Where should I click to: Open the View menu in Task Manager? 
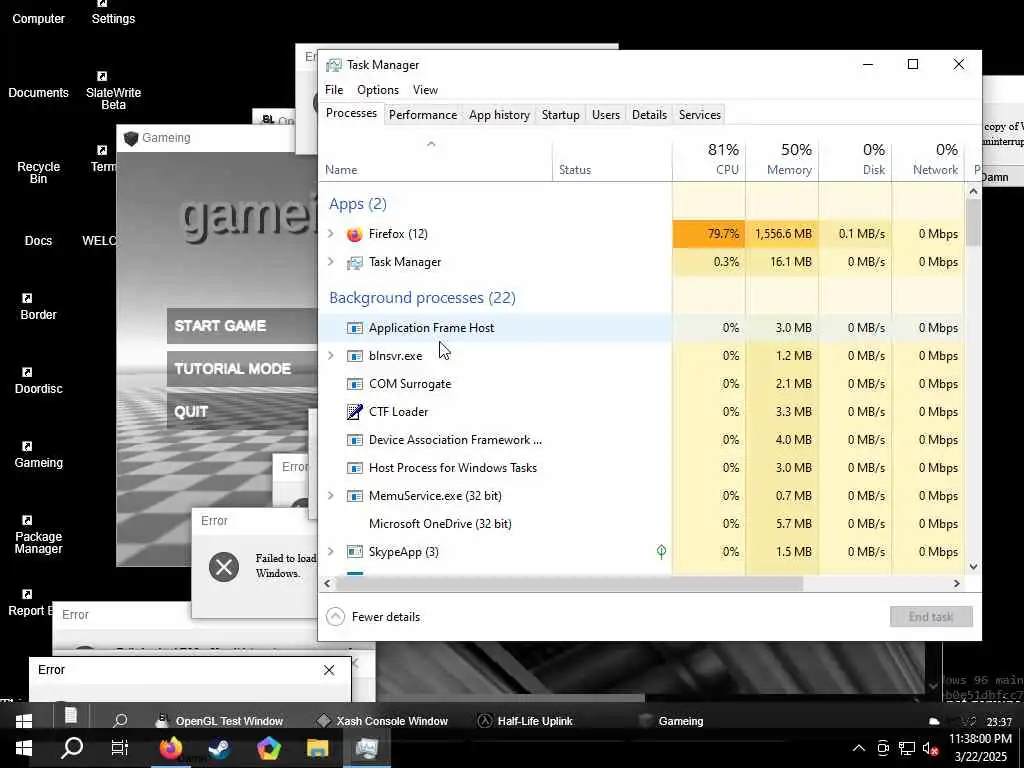coord(425,90)
